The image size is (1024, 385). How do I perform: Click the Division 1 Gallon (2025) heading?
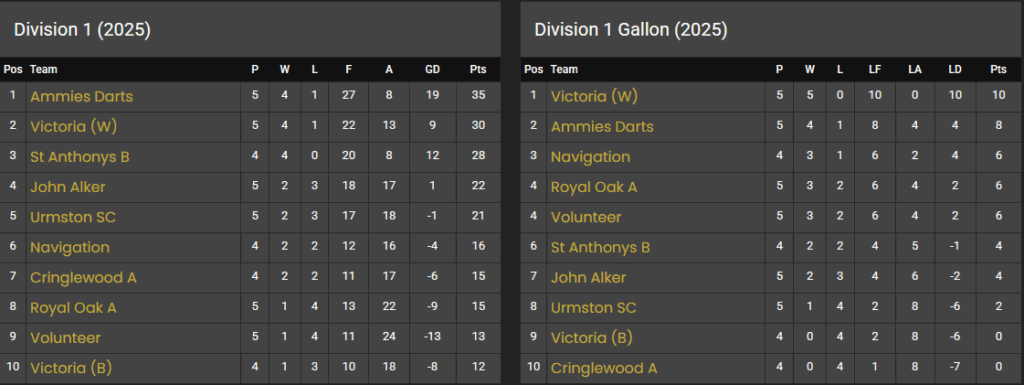point(631,30)
